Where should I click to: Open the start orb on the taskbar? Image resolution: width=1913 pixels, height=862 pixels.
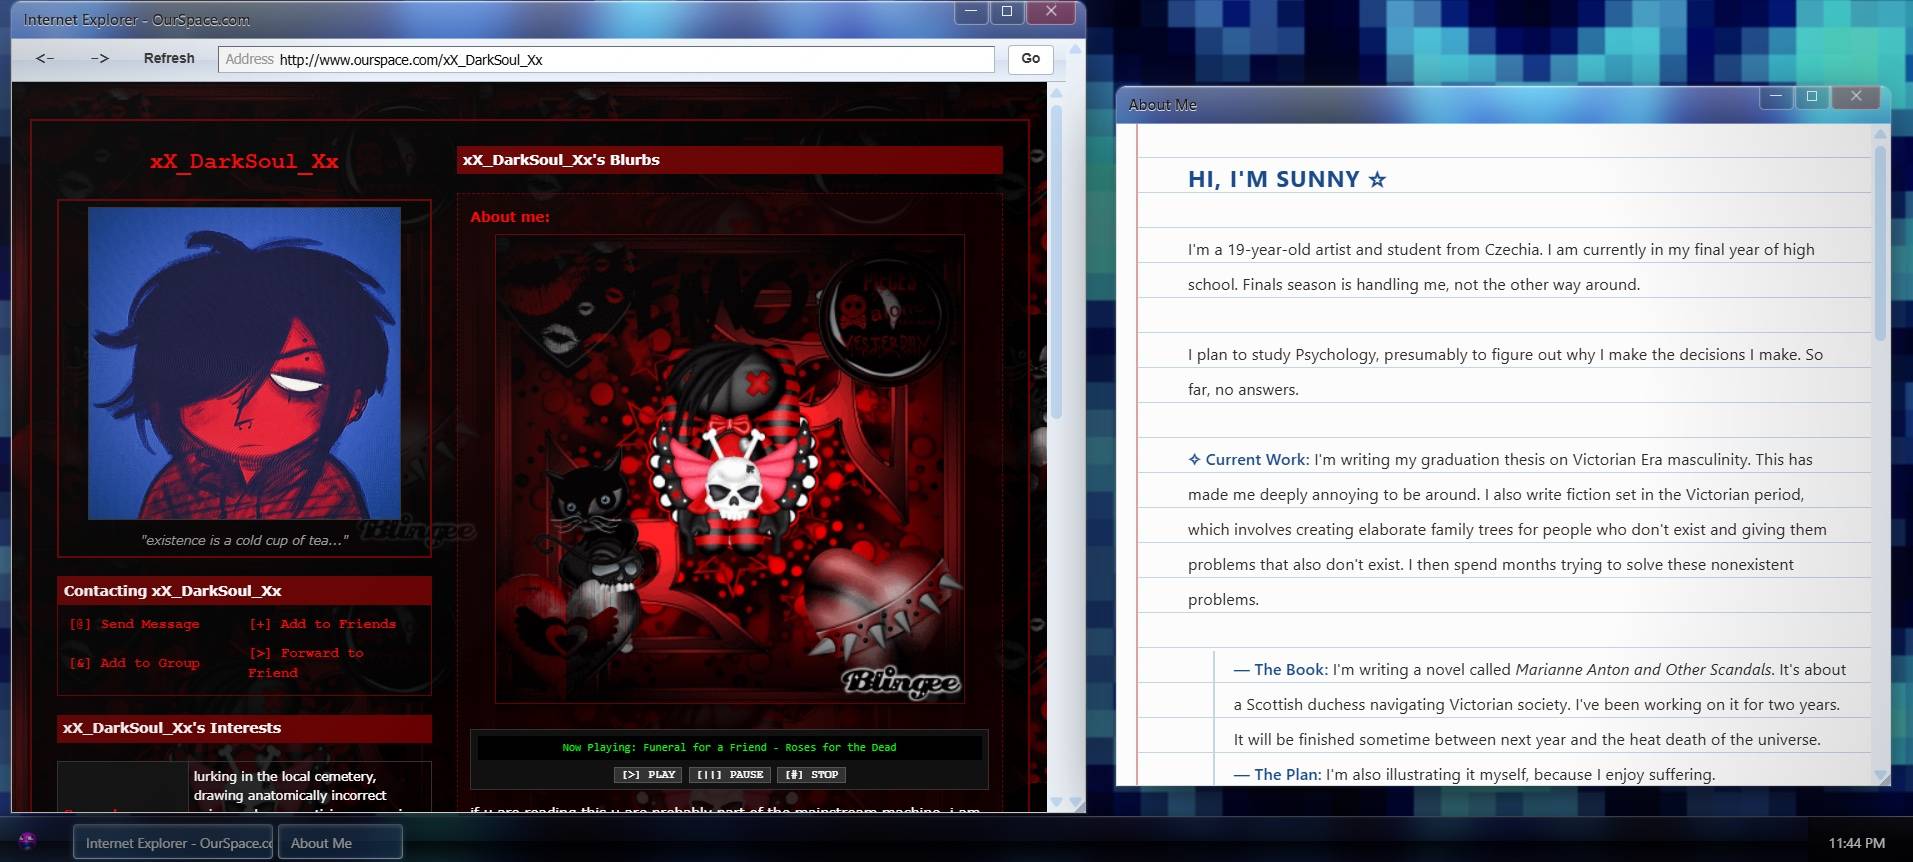(x=27, y=842)
